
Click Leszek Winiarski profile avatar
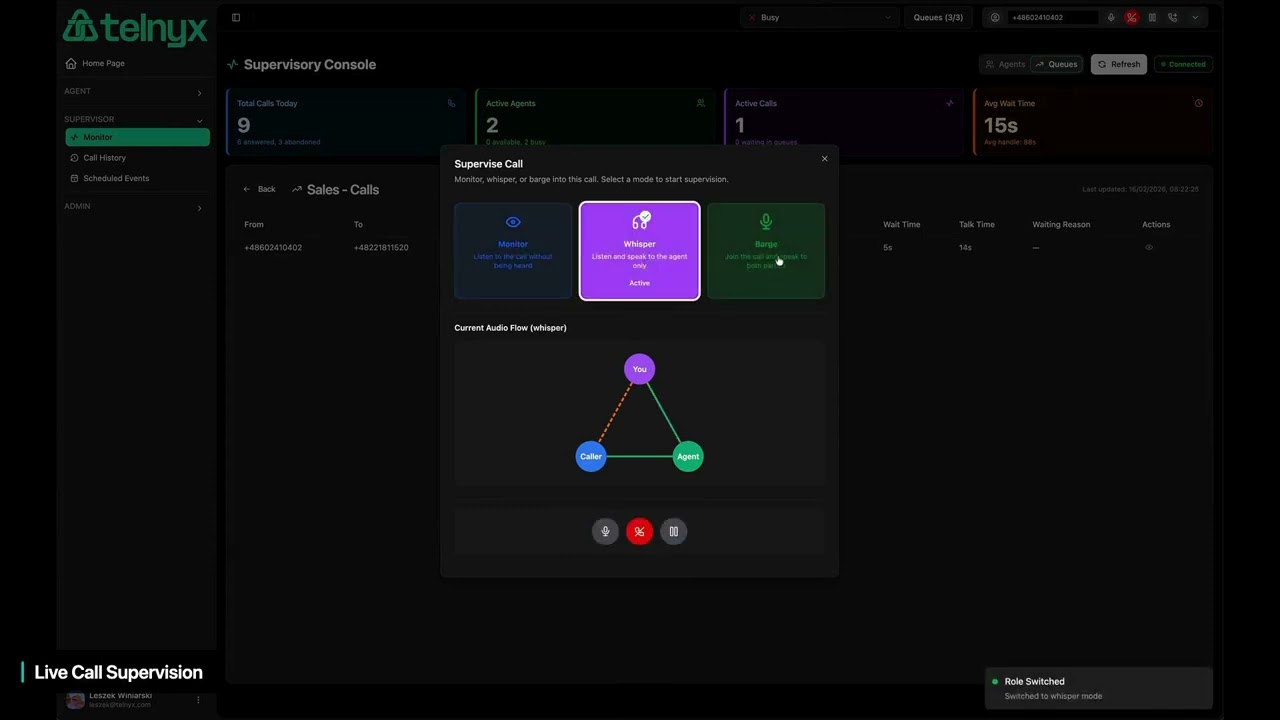click(75, 700)
